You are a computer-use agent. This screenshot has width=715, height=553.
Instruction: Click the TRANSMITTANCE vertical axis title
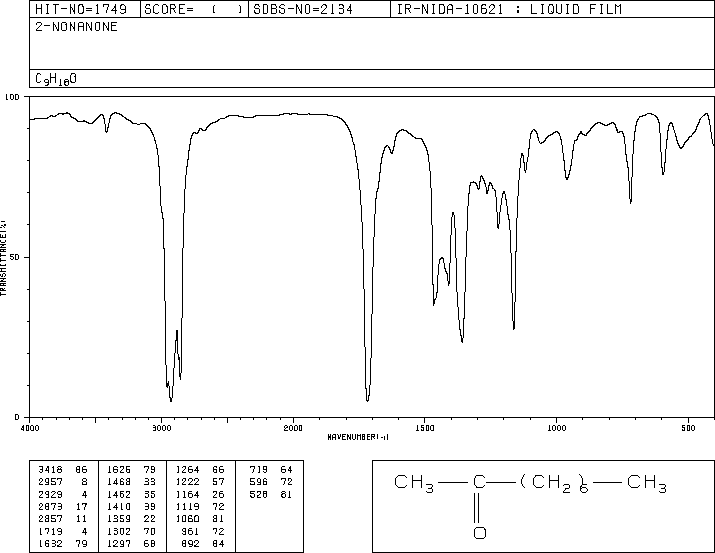pyautogui.click(x=3, y=258)
